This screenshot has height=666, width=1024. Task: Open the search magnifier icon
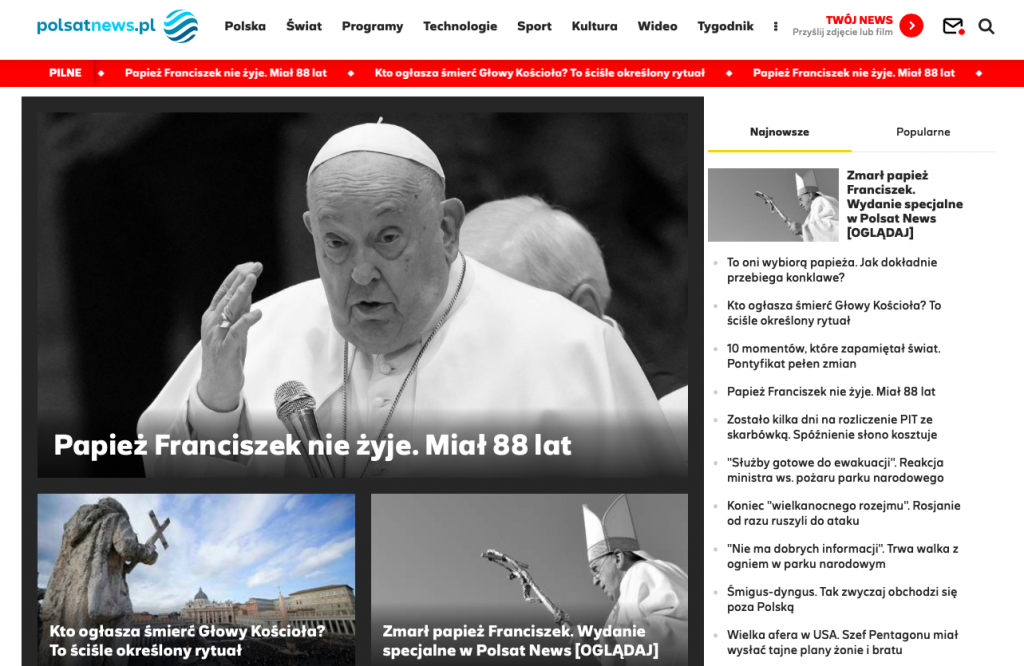[x=987, y=27]
